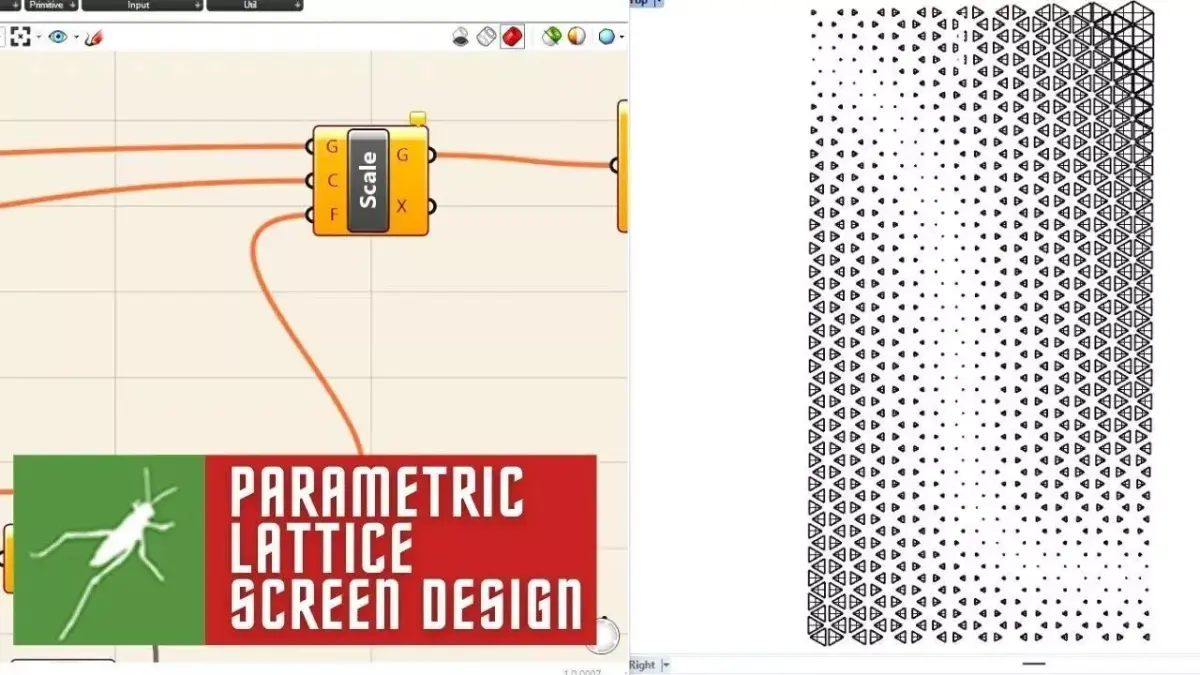This screenshot has width=1200, height=675.
Task: Toggle preview on the Scale component
Action: coord(415,117)
